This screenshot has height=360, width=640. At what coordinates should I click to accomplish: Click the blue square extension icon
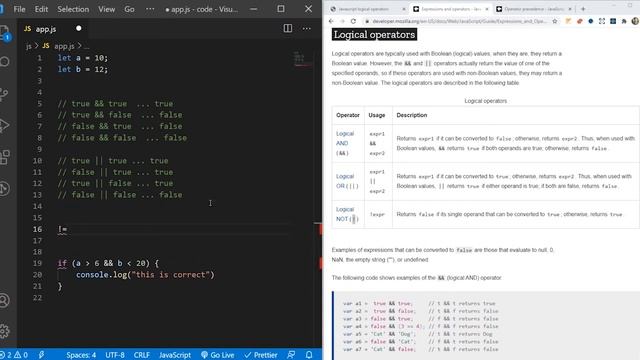(613, 21)
